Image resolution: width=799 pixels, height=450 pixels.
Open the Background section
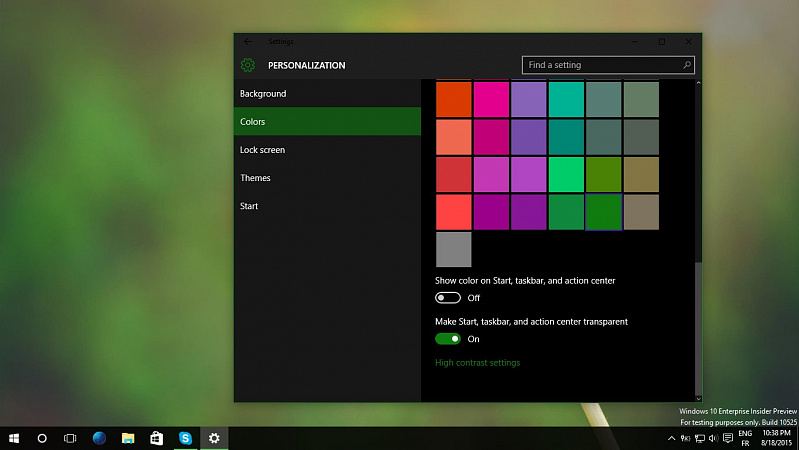pos(327,93)
